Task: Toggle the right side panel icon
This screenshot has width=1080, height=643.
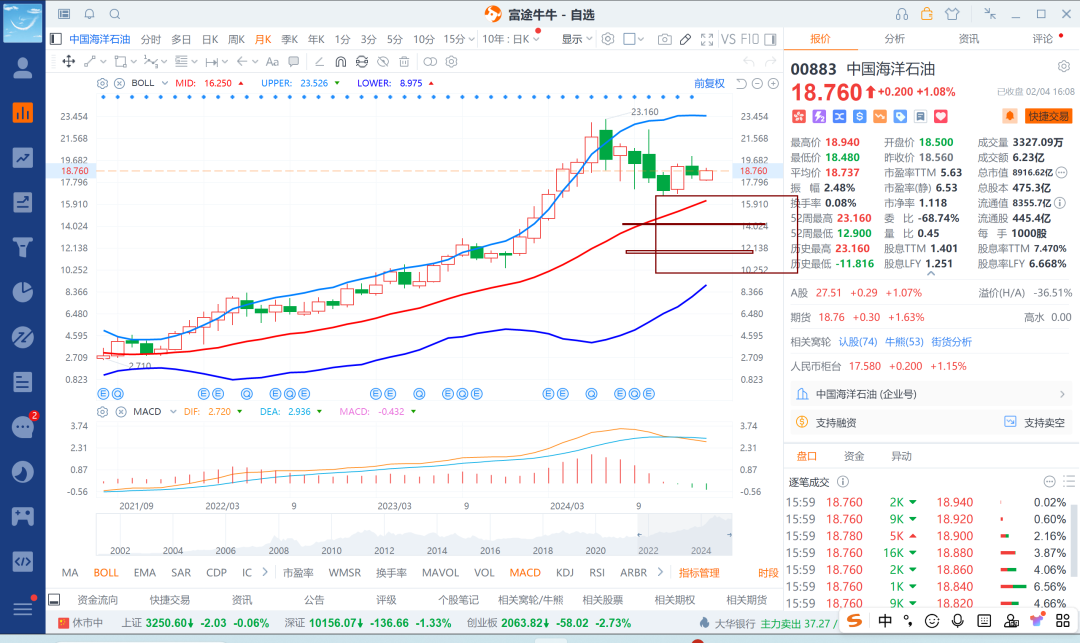Action: [x=771, y=39]
